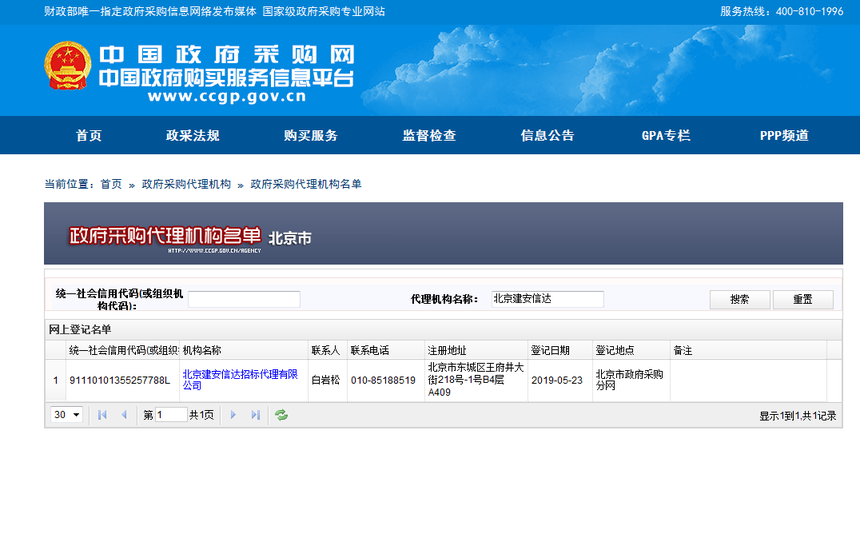Click the 备注 column header
Viewport: 860px width, 534px height.
click(x=748, y=350)
